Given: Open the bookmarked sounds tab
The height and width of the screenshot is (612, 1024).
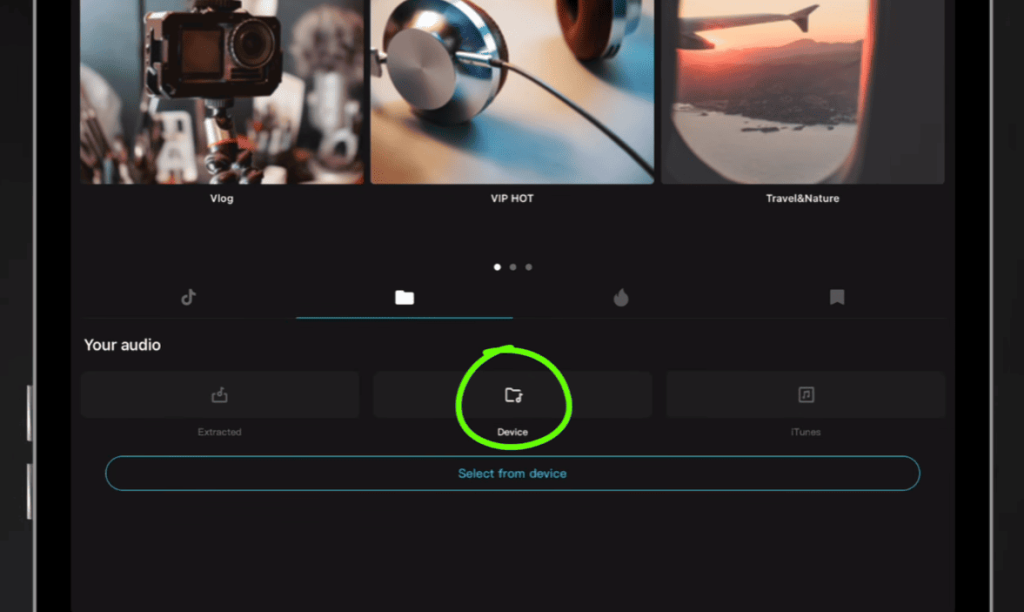Looking at the screenshot, I should tap(837, 298).
